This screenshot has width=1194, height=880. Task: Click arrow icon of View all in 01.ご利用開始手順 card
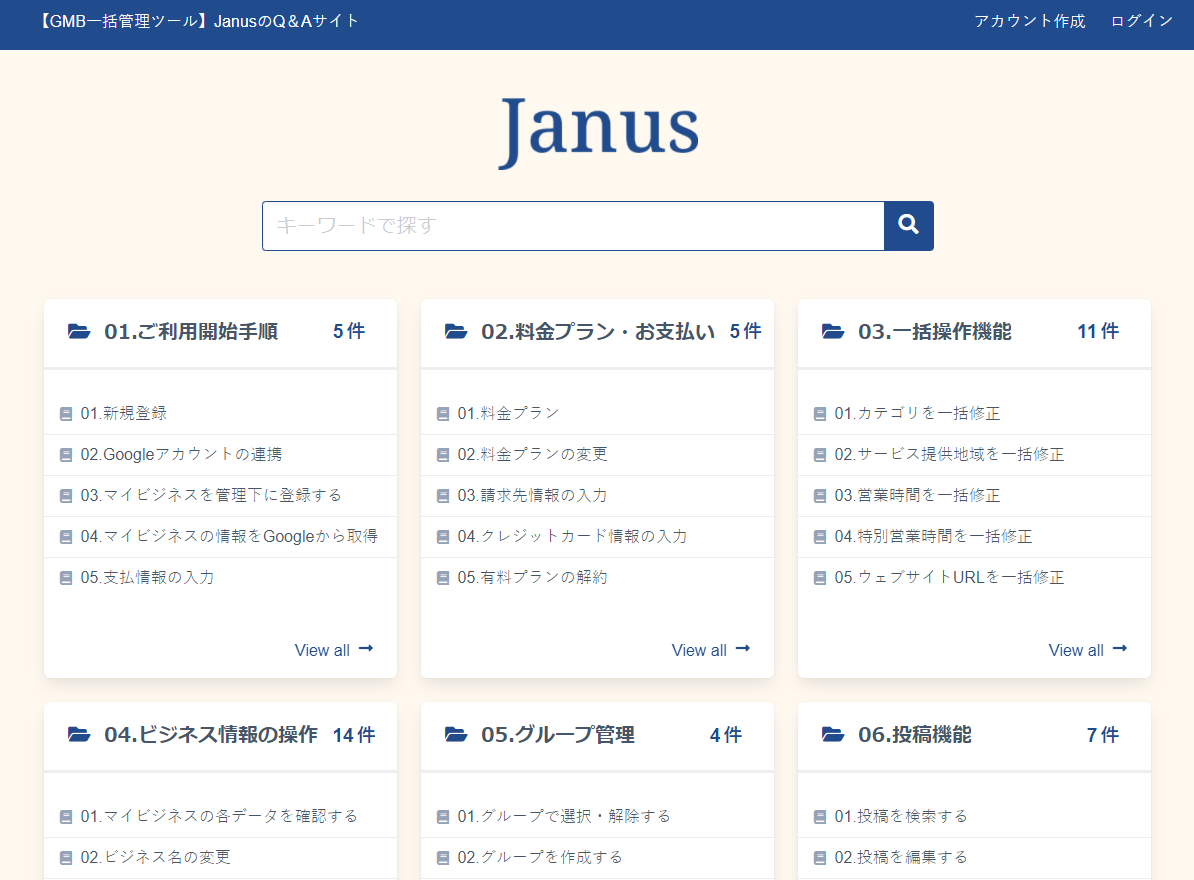pos(366,649)
